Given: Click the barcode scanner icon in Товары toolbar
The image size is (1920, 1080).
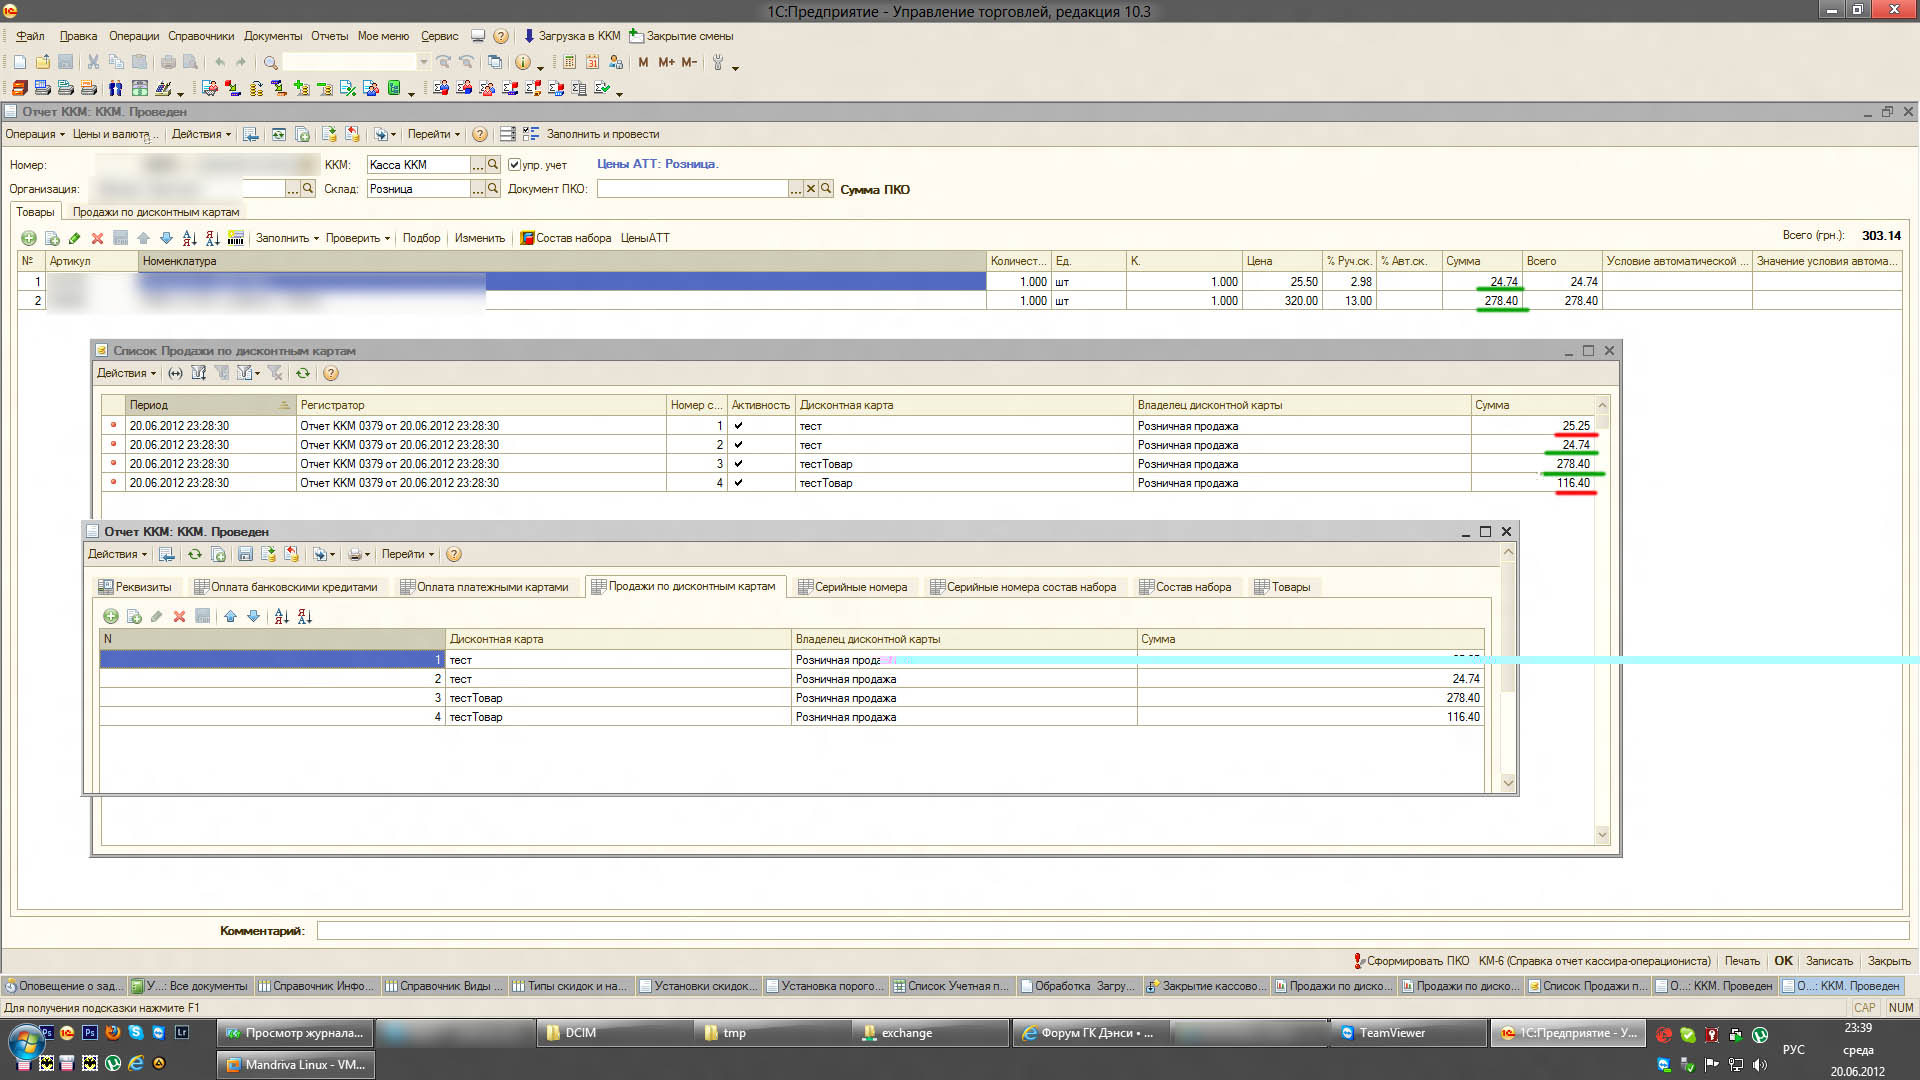Looking at the screenshot, I should point(236,238).
